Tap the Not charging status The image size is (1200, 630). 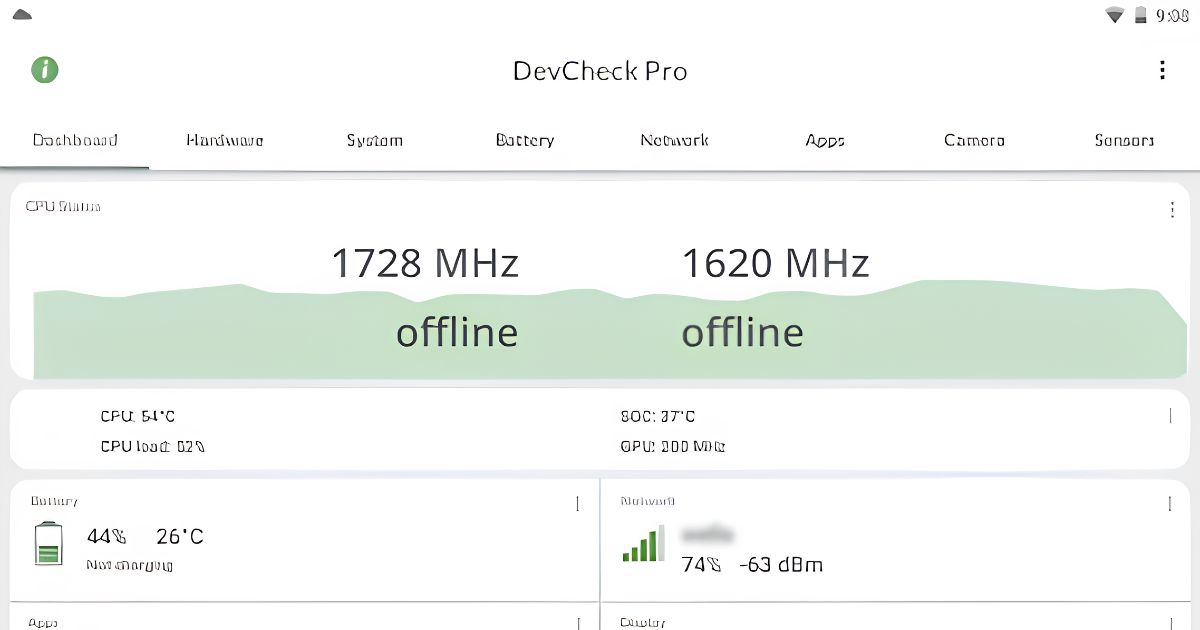click(x=130, y=565)
